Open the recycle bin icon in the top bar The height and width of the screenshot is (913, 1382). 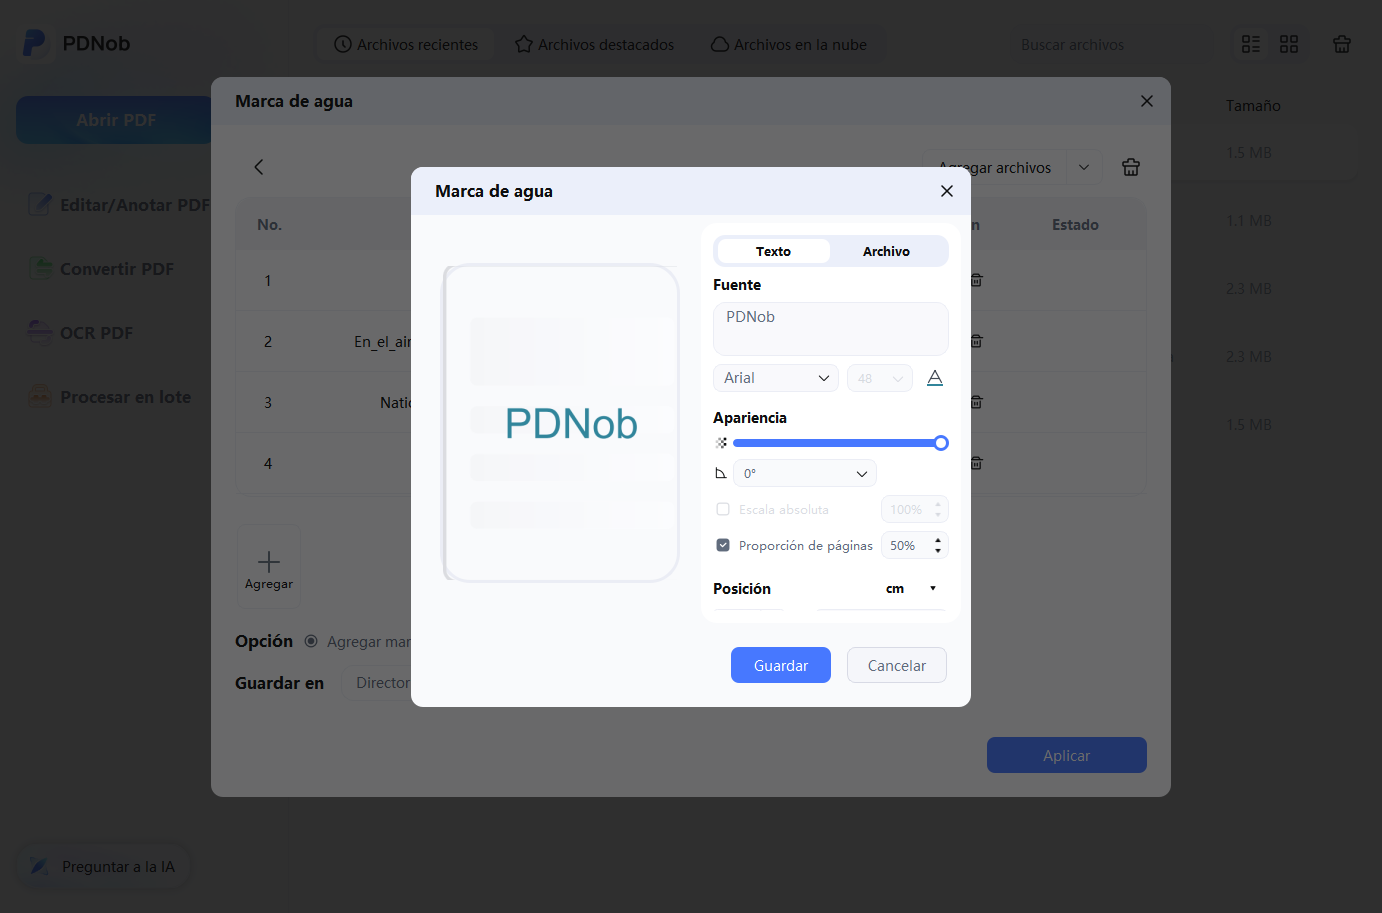(1342, 44)
